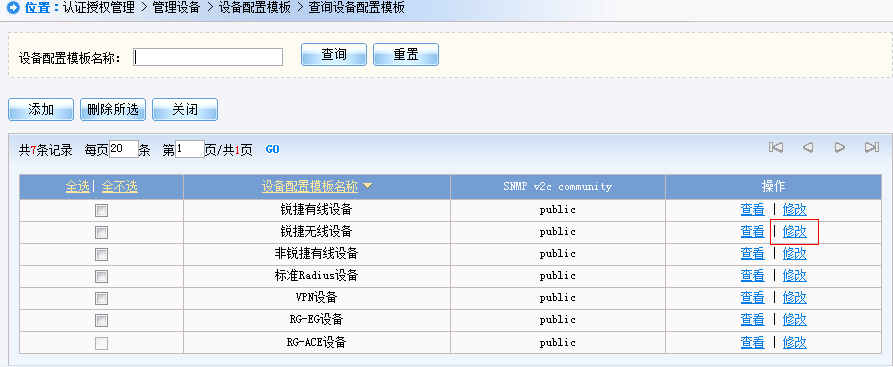The image size is (893, 367).
Task: Click the 查询 search button
Action: point(334,55)
